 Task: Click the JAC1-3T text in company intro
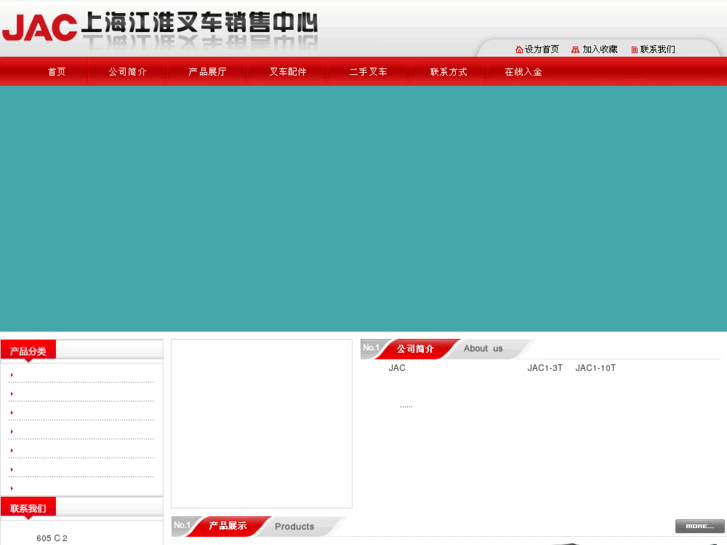[x=545, y=368]
